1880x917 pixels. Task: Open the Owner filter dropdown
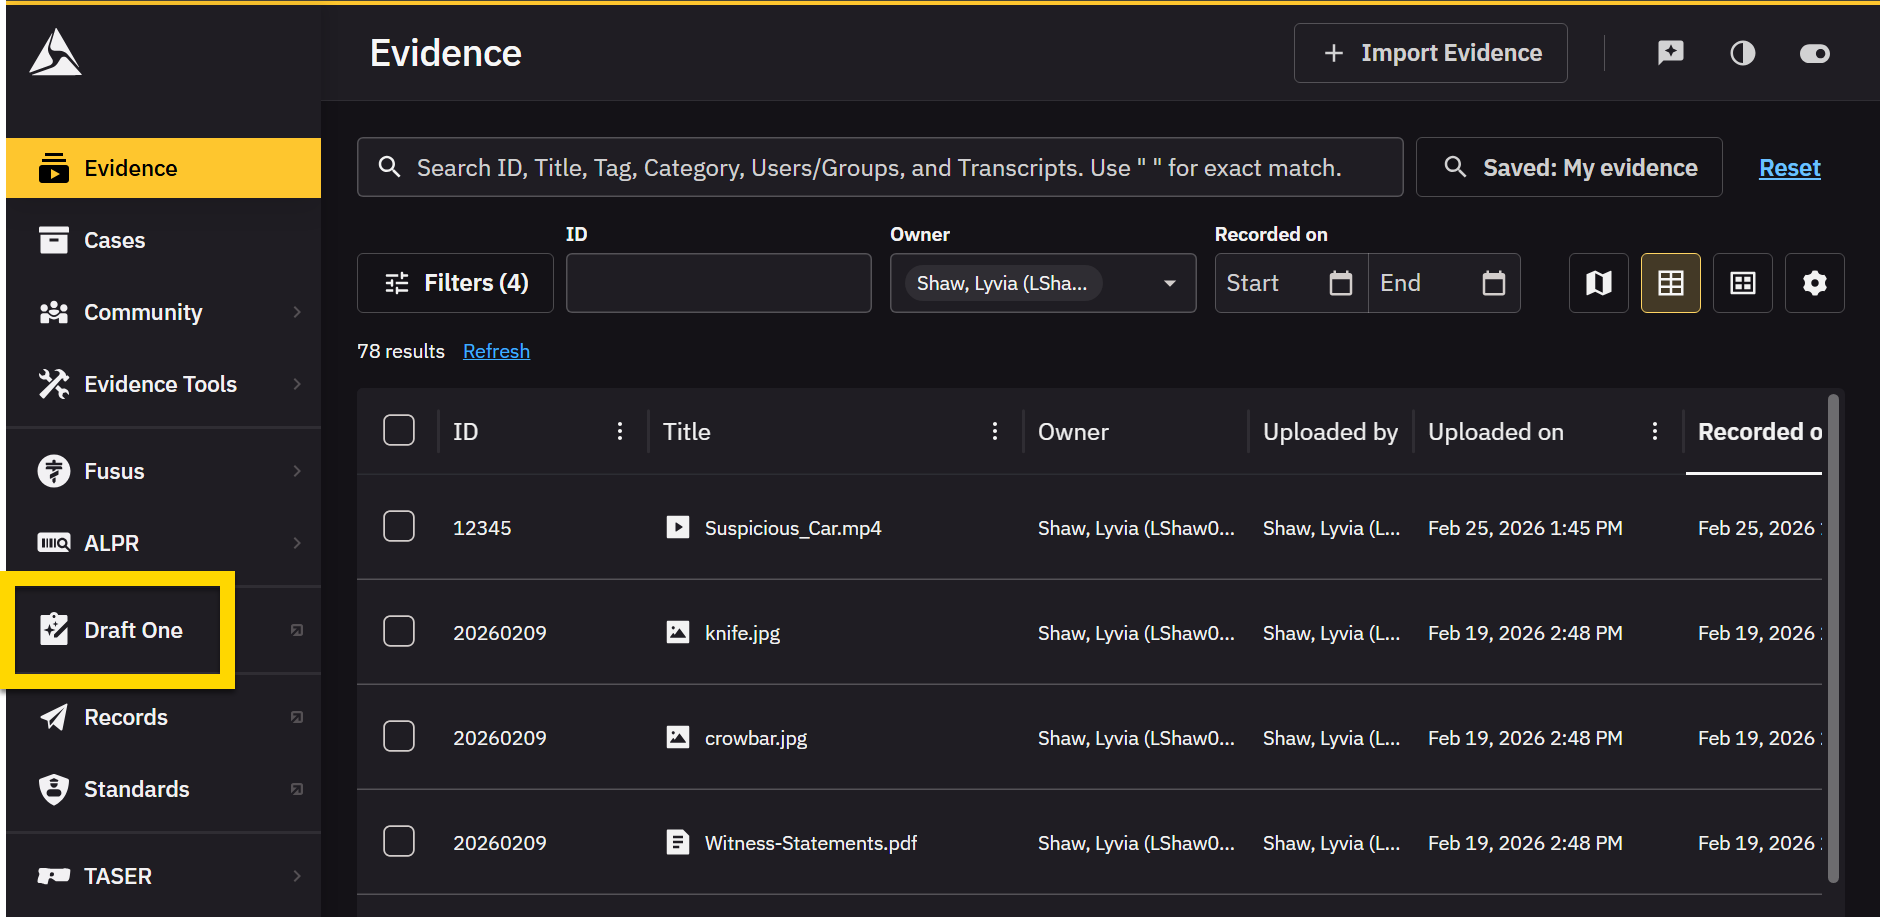[x=1169, y=283]
